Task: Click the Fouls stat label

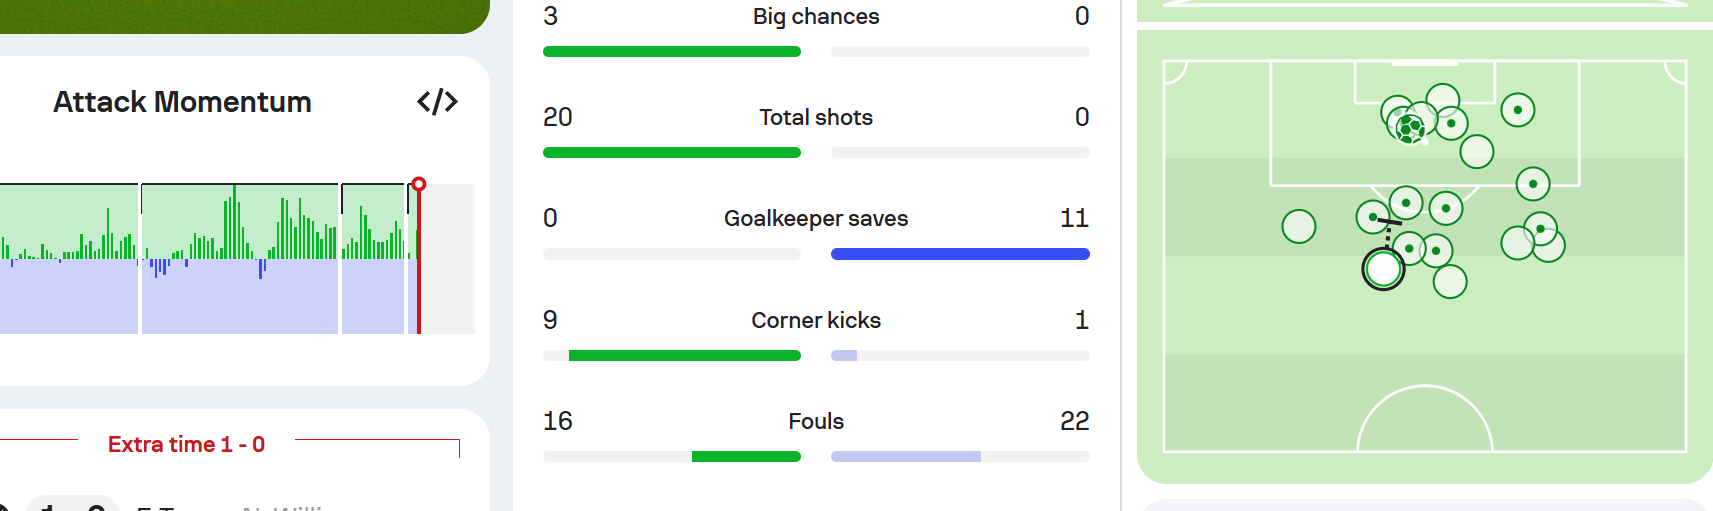Action: pos(816,421)
